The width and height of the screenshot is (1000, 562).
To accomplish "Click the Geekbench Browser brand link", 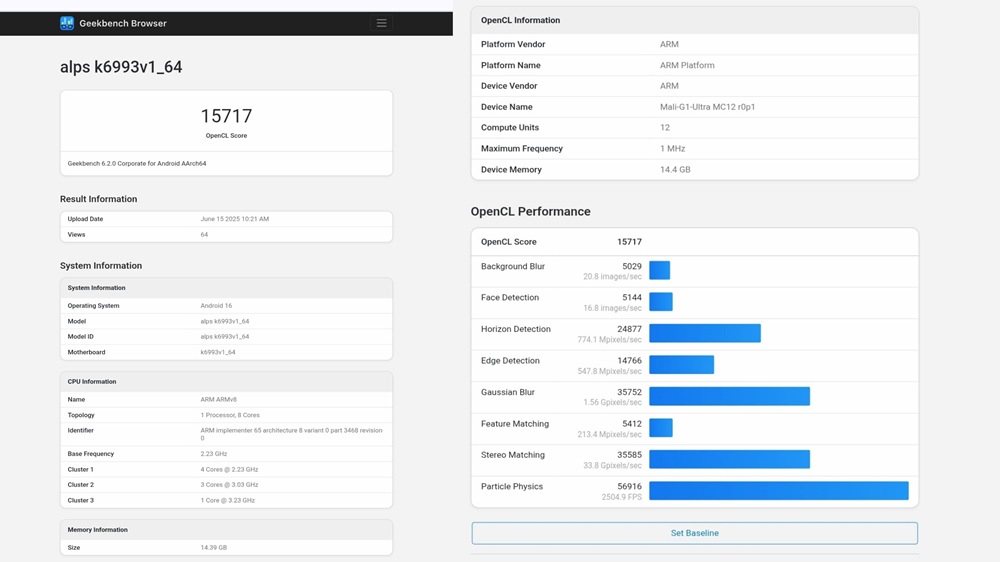I will coord(122,23).
